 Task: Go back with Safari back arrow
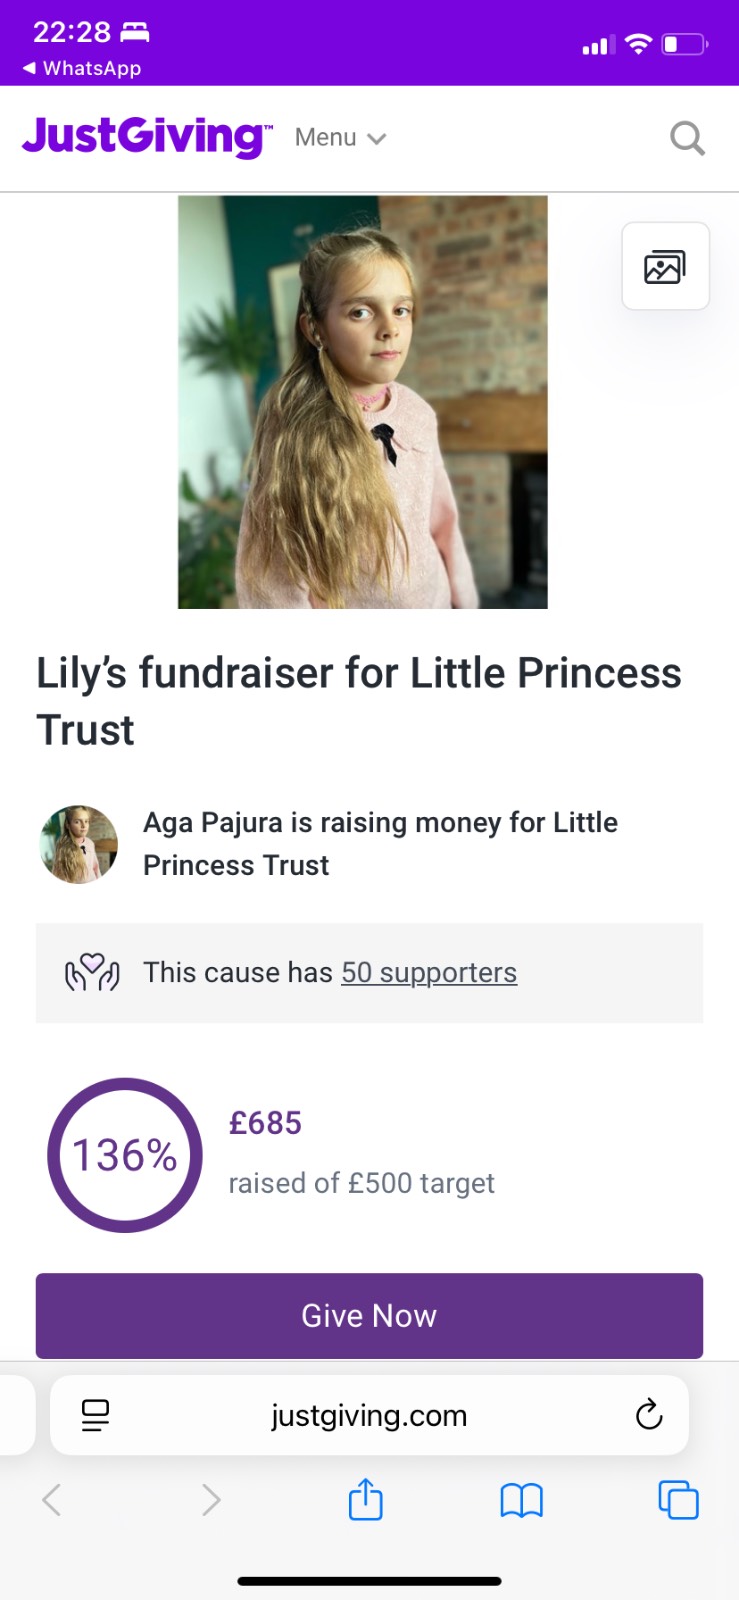[52, 1499]
